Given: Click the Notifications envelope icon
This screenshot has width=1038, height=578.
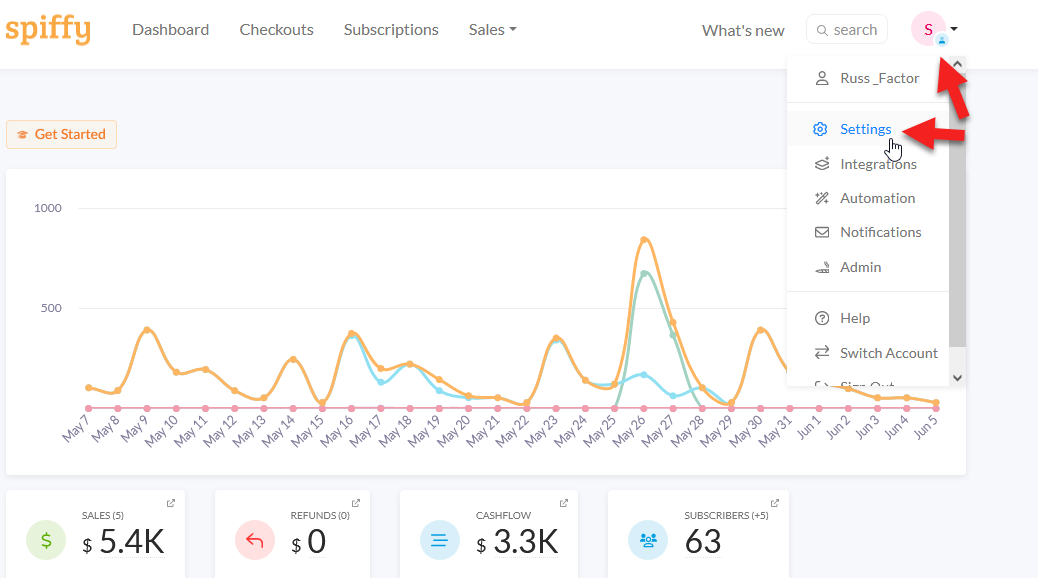Looking at the screenshot, I should coord(822,232).
